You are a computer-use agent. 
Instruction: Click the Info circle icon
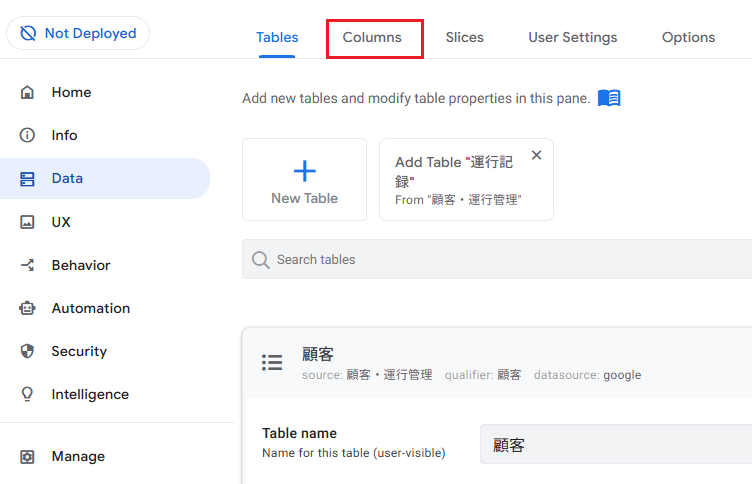tap(28, 135)
